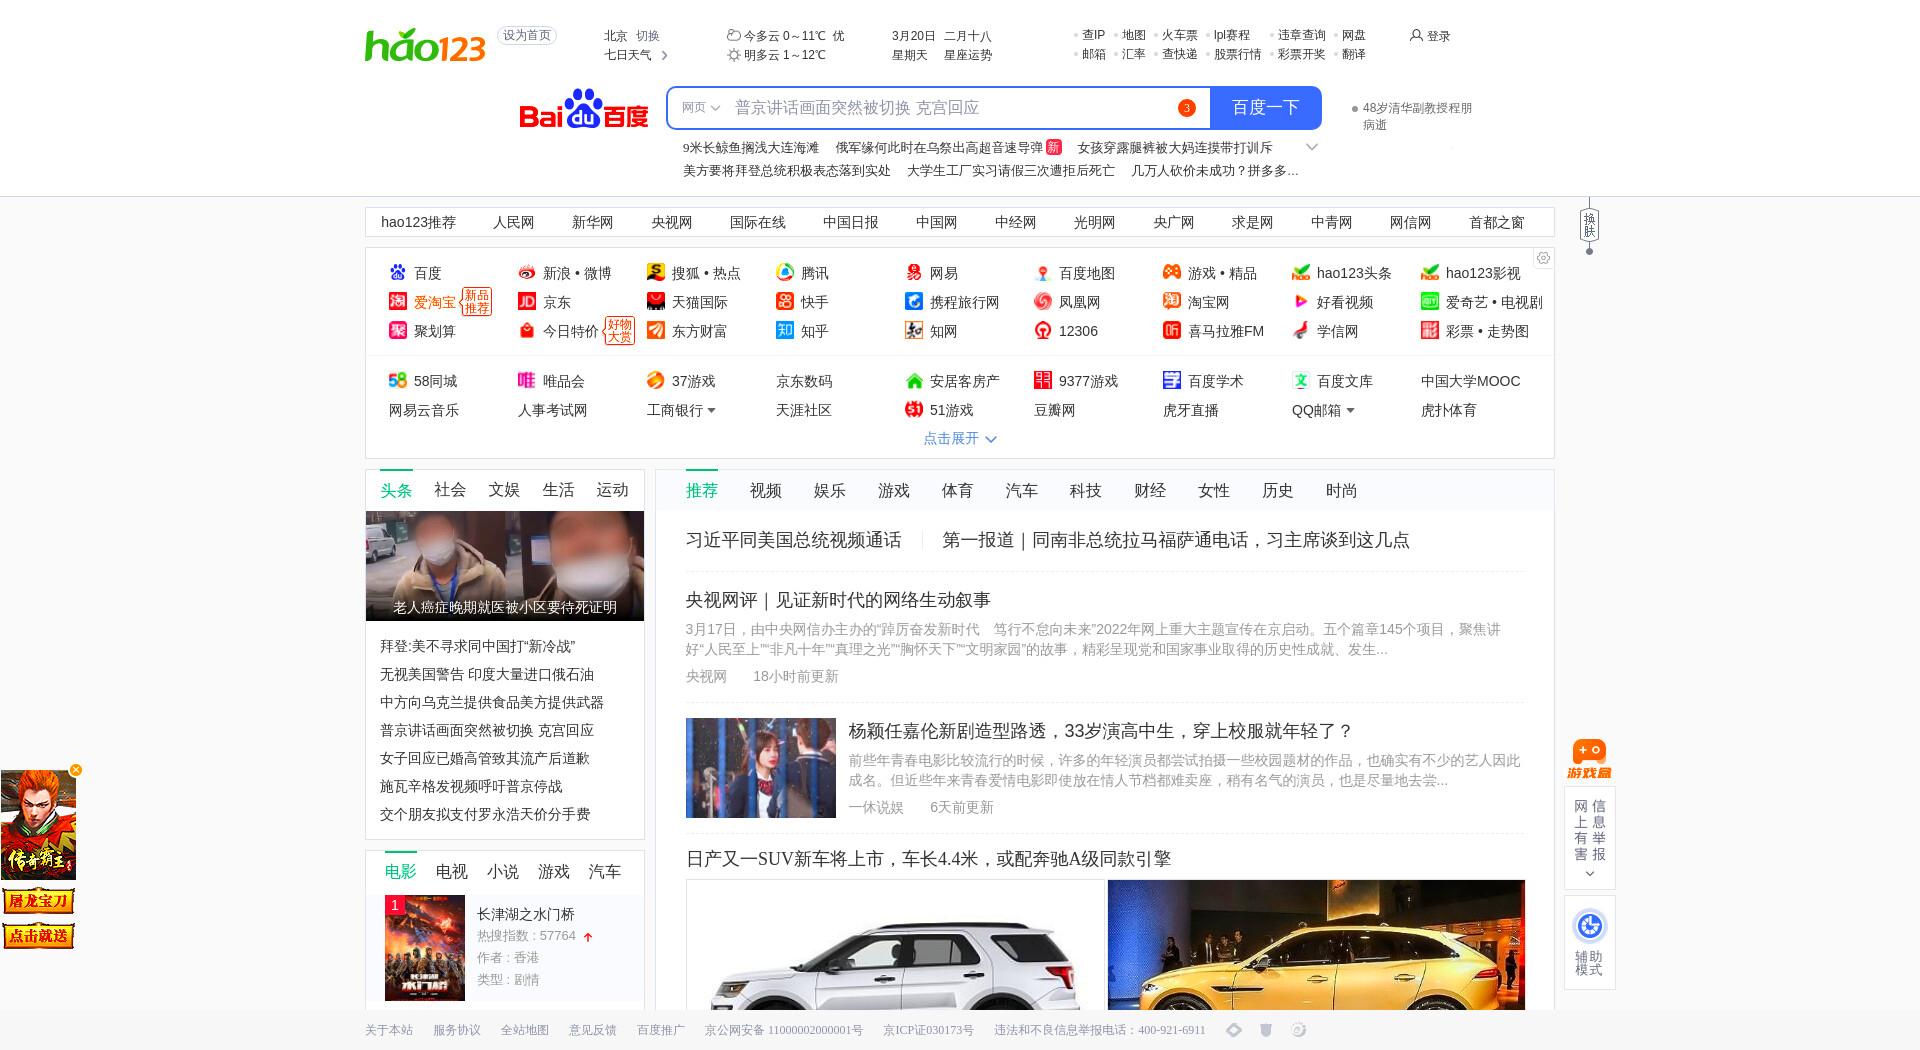Open the 12306 railway icon
The image size is (1920, 1050).
pyautogui.click(x=1043, y=331)
